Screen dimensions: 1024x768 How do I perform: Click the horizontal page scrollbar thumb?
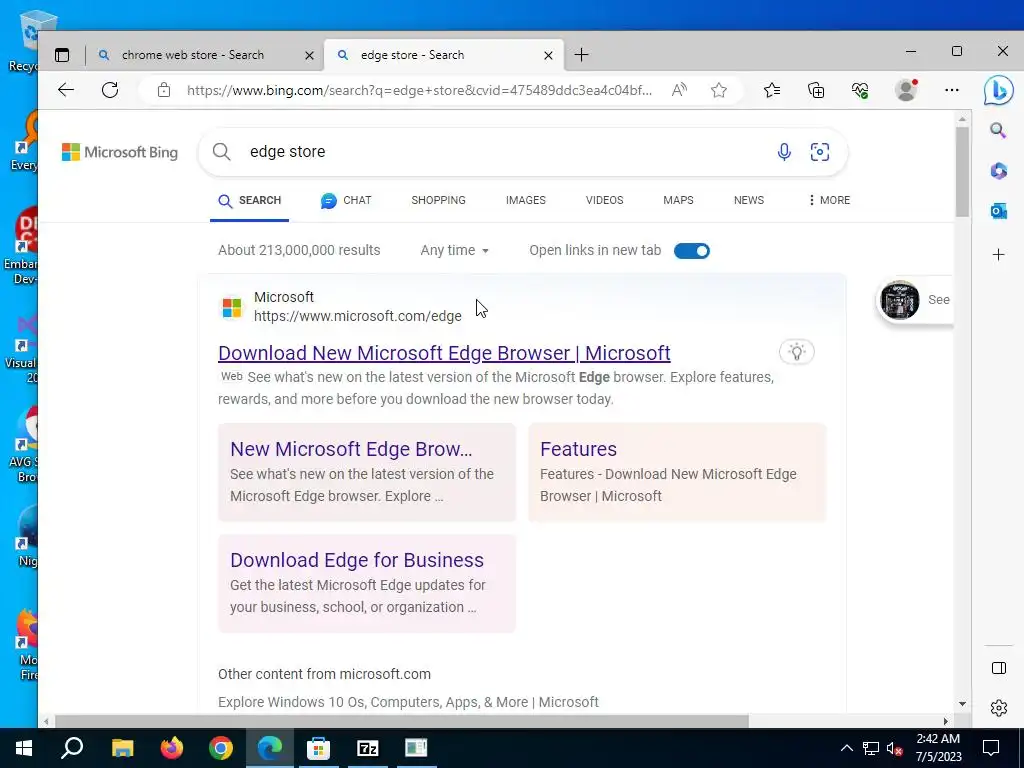[402, 721]
